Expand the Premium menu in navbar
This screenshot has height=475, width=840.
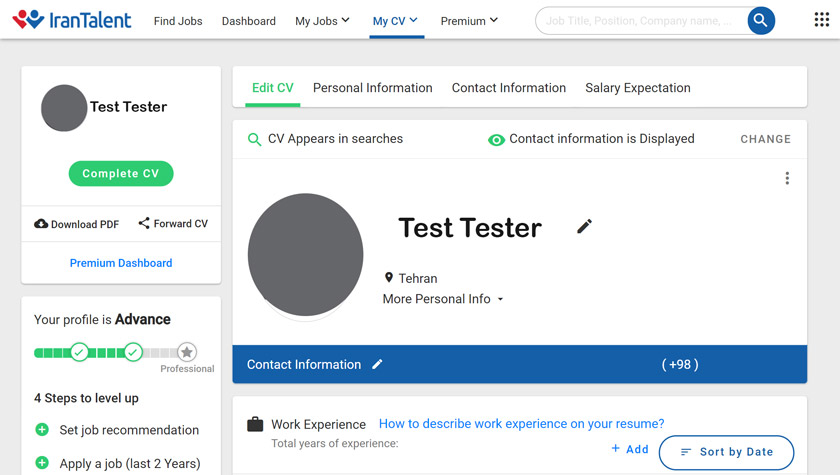coord(469,21)
